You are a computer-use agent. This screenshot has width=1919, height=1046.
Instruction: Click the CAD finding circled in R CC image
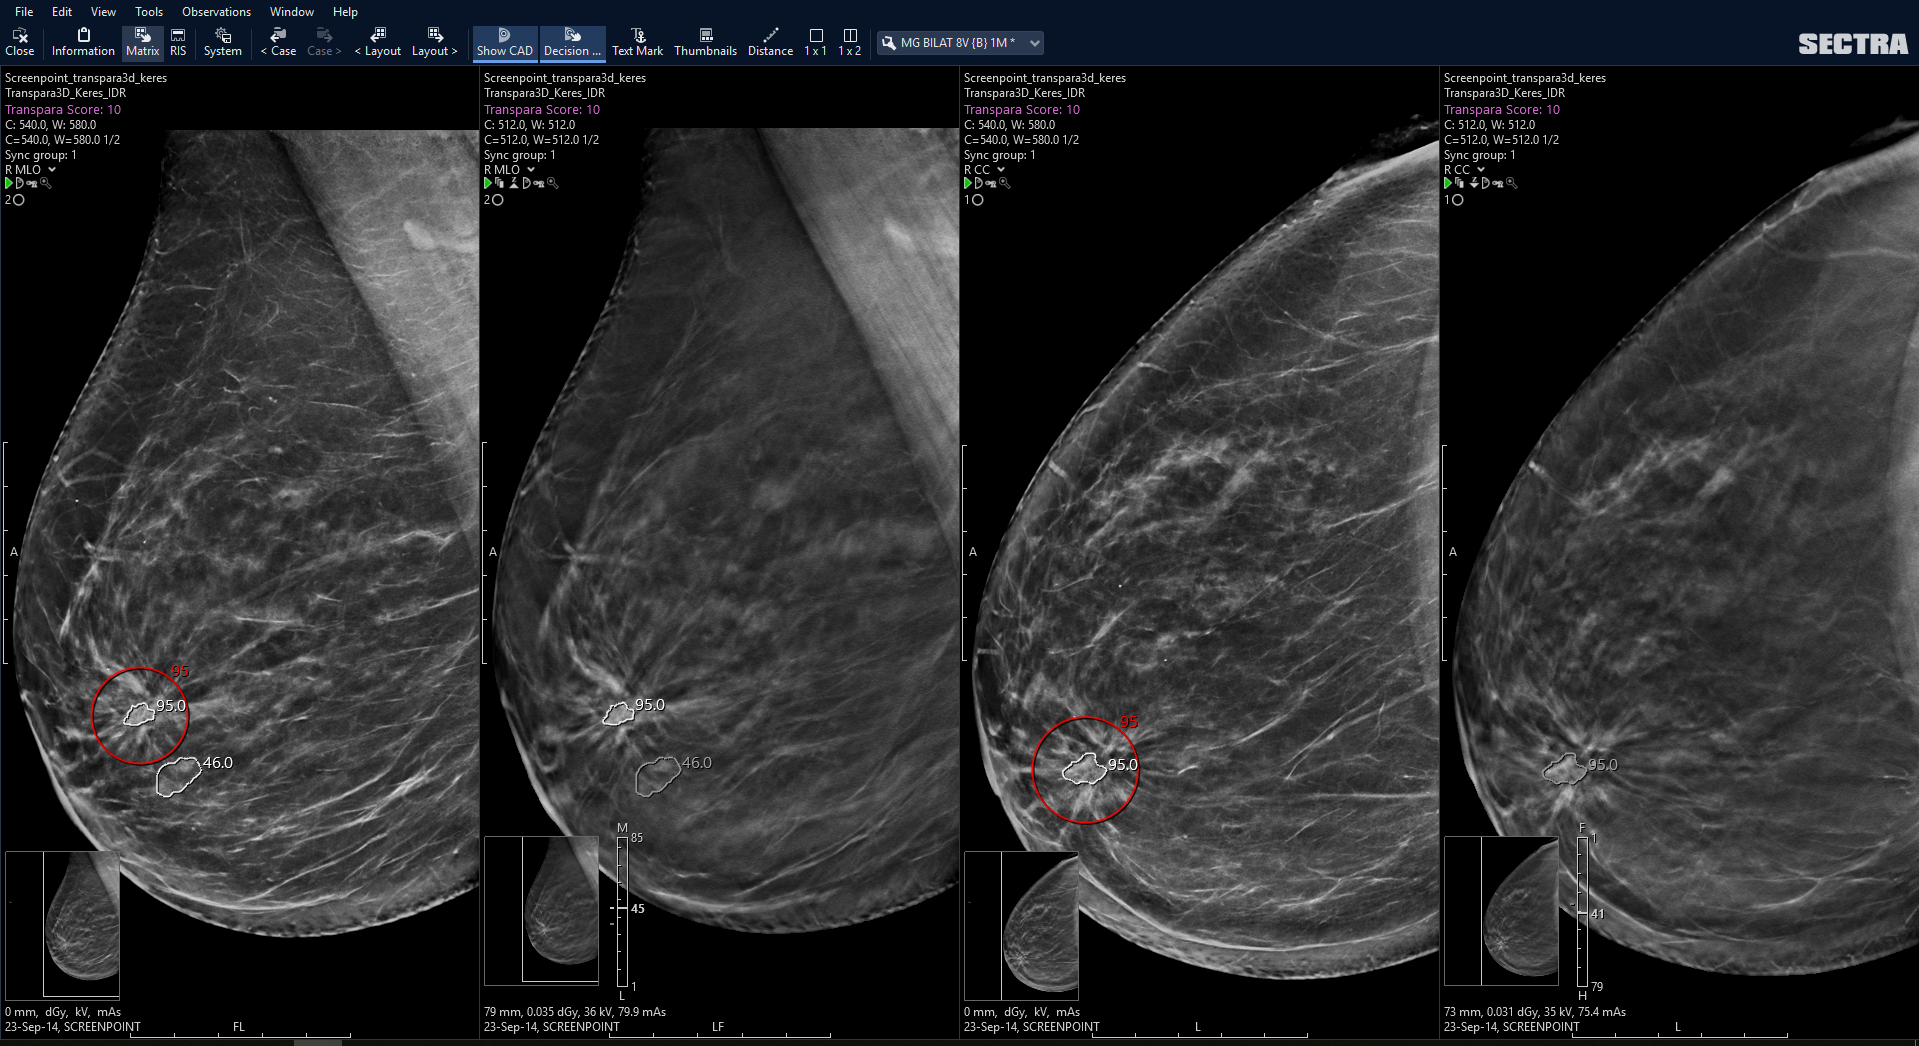[1085, 770]
